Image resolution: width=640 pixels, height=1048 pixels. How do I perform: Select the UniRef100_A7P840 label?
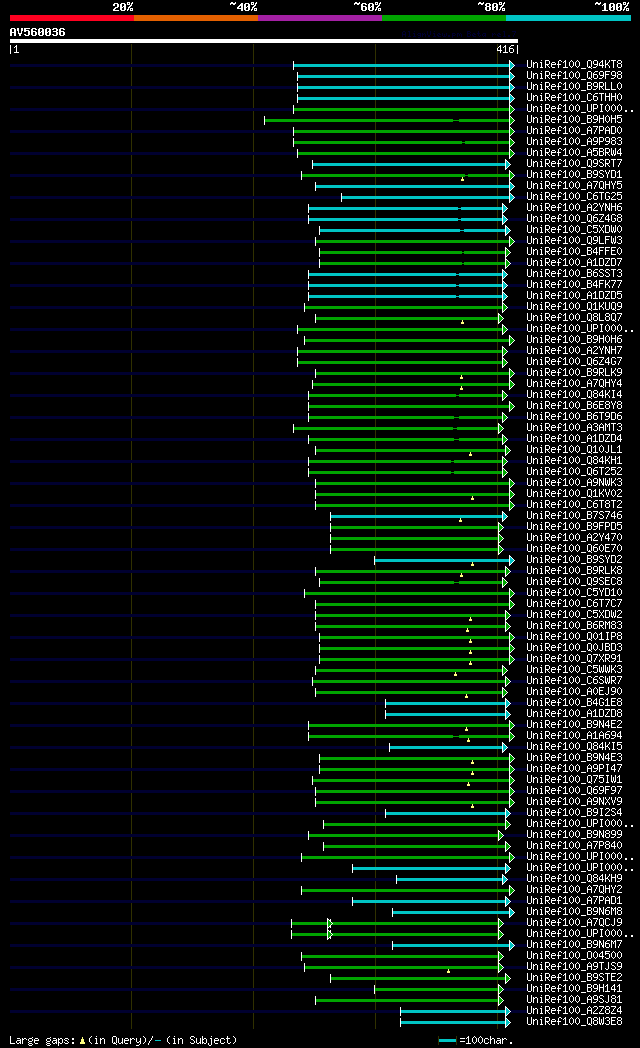click(574, 846)
